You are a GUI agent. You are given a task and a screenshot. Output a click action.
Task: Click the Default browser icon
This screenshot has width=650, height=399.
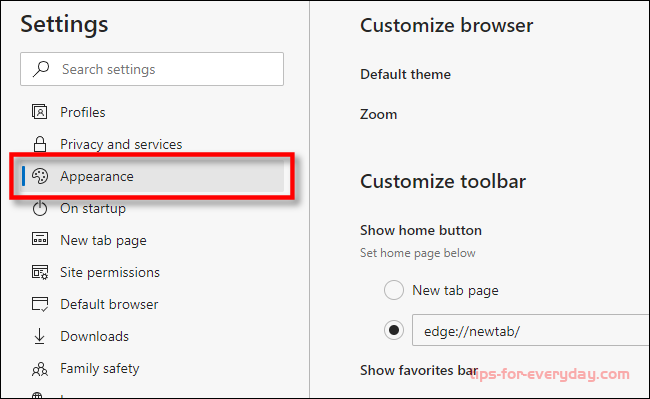tap(40, 304)
